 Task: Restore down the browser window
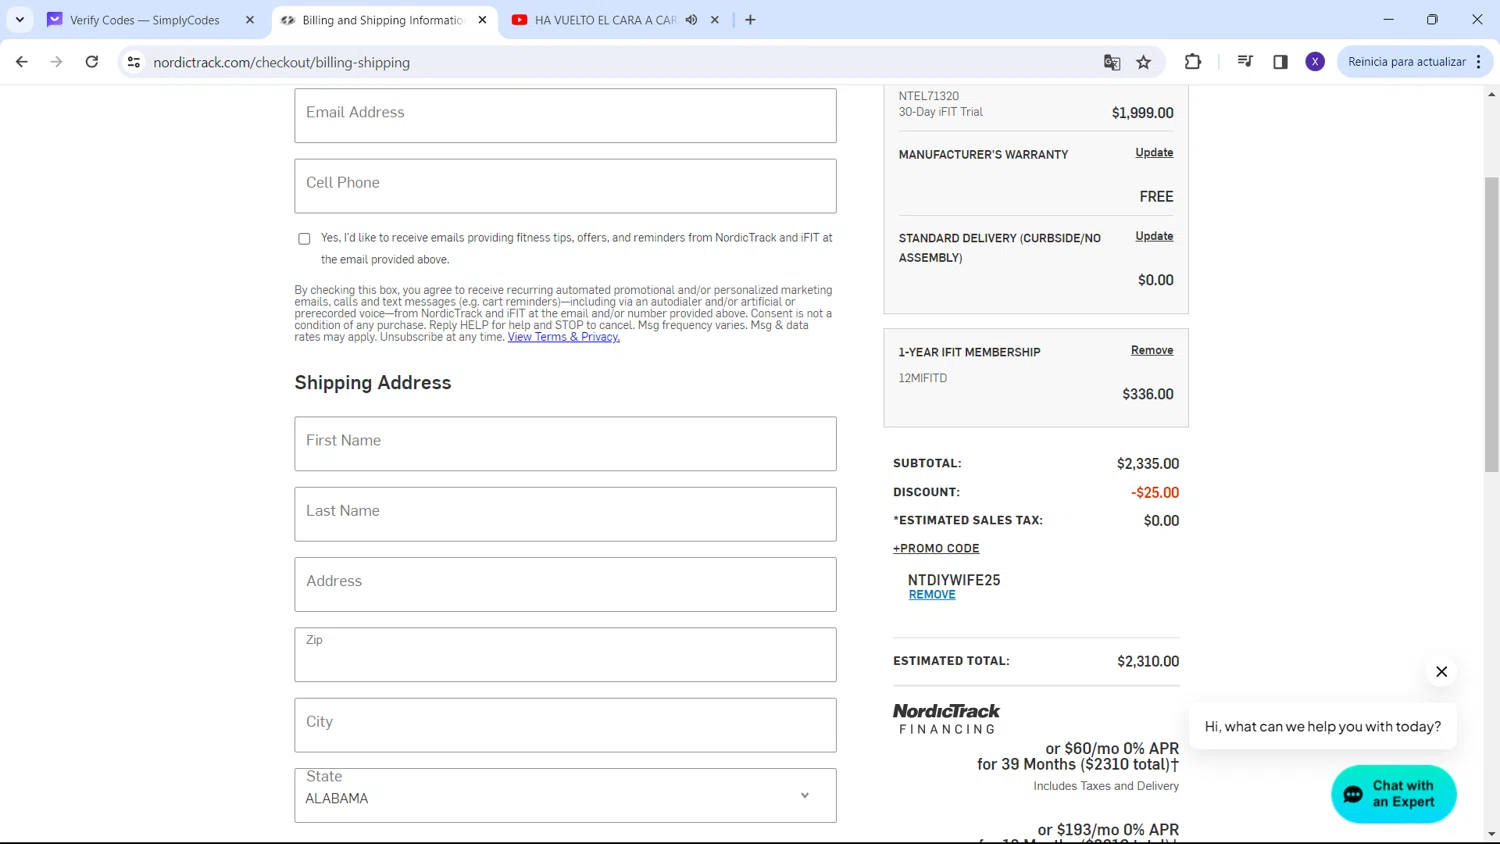pyautogui.click(x=1432, y=19)
